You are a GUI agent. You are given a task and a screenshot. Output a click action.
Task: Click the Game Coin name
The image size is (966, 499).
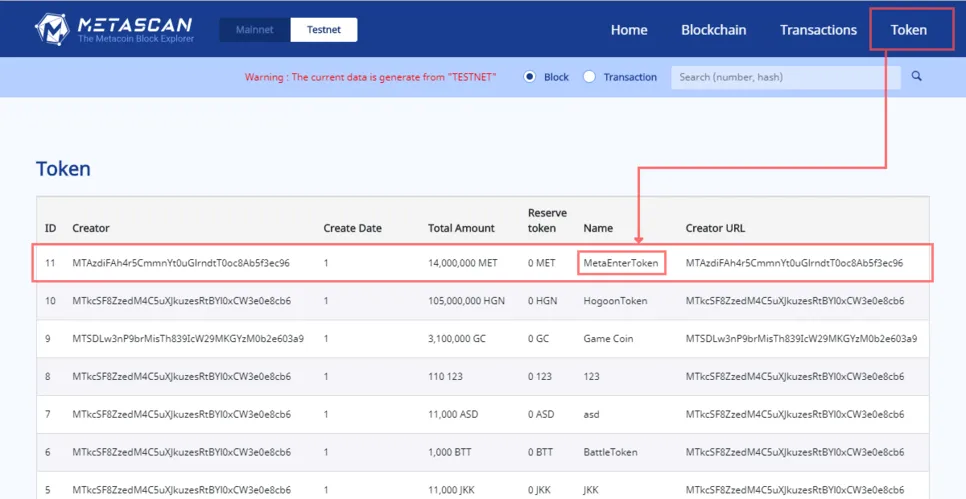608,338
